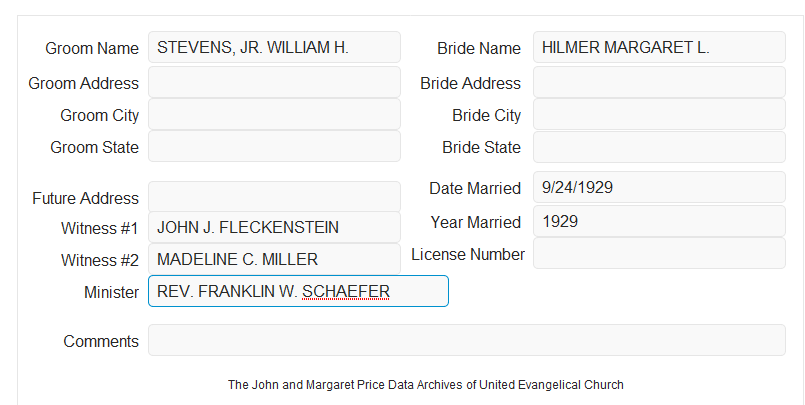Viewport: 805px width, 405px height.
Task: Click the License Number input
Action: point(659,253)
